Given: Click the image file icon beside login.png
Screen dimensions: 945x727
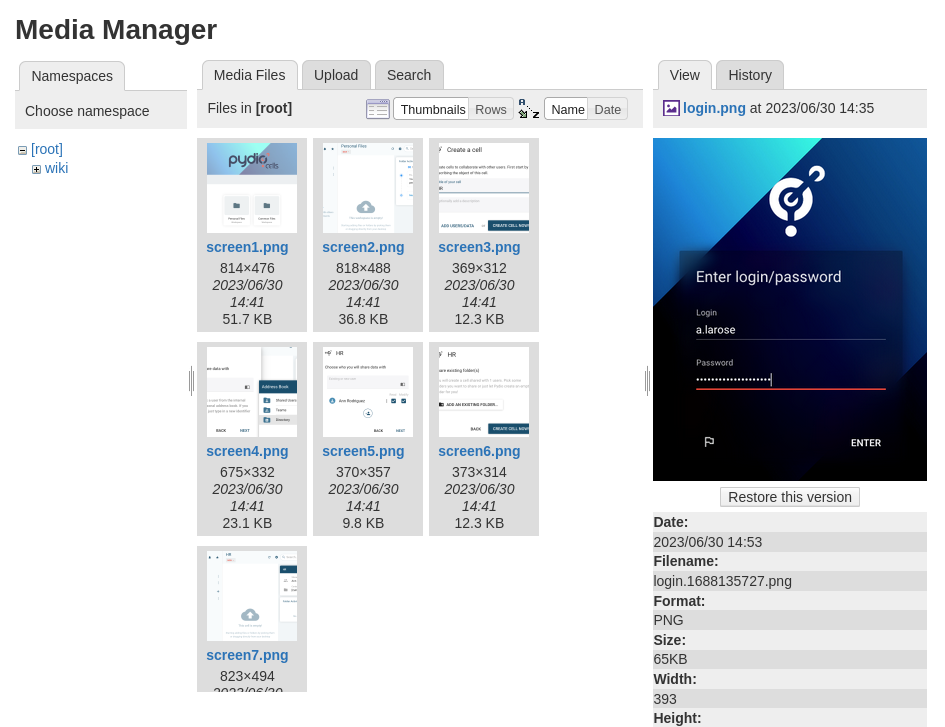Looking at the screenshot, I should [671, 108].
